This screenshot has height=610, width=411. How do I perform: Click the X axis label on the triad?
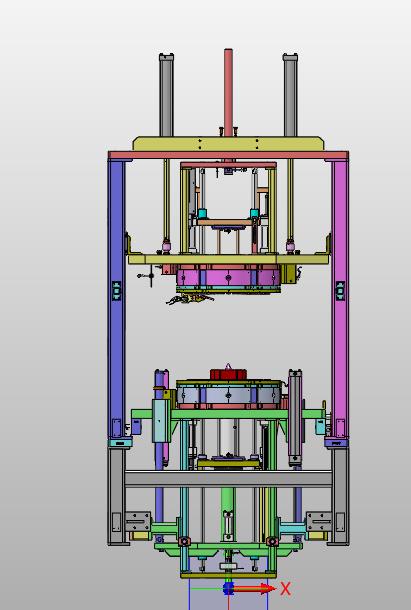click(x=285, y=589)
